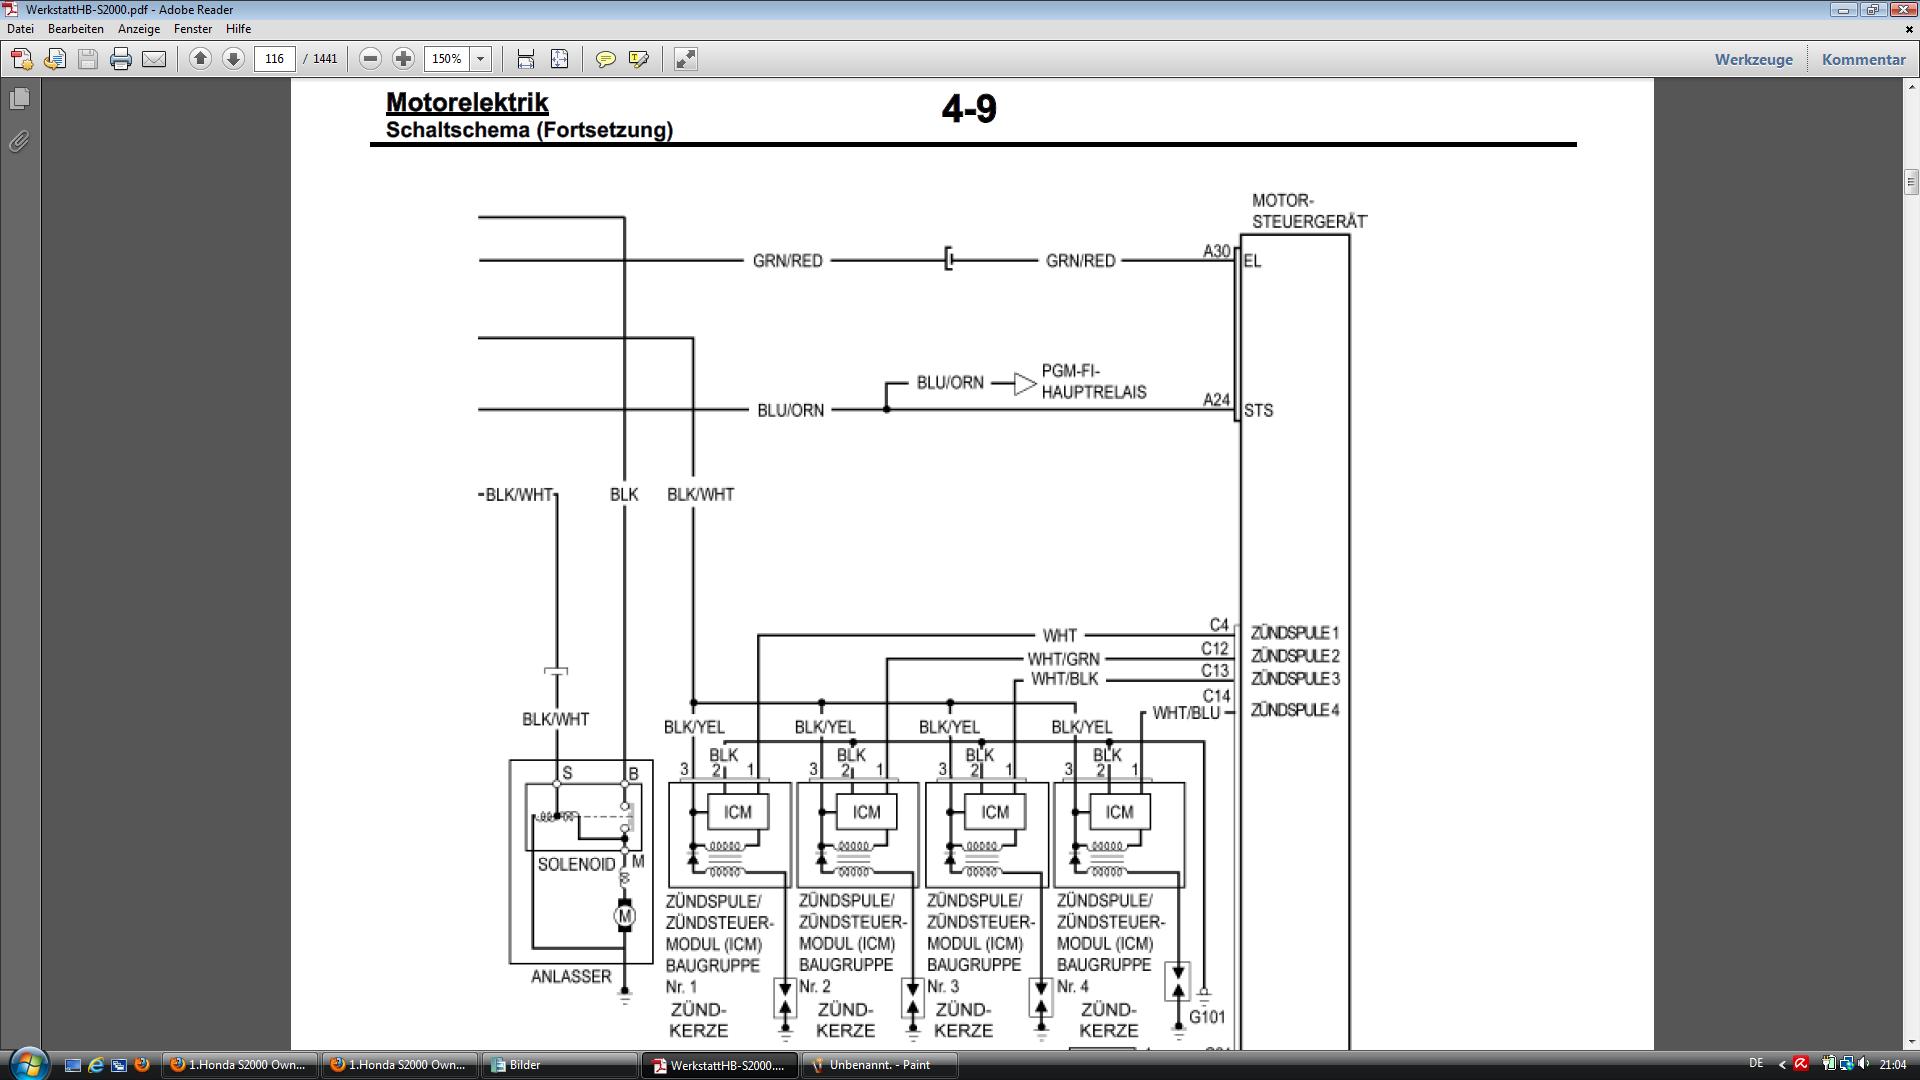Image resolution: width=1920 pixels, height=1080 pixels.
Task: Toggle fit one full page view
Action: coord(559,59)
